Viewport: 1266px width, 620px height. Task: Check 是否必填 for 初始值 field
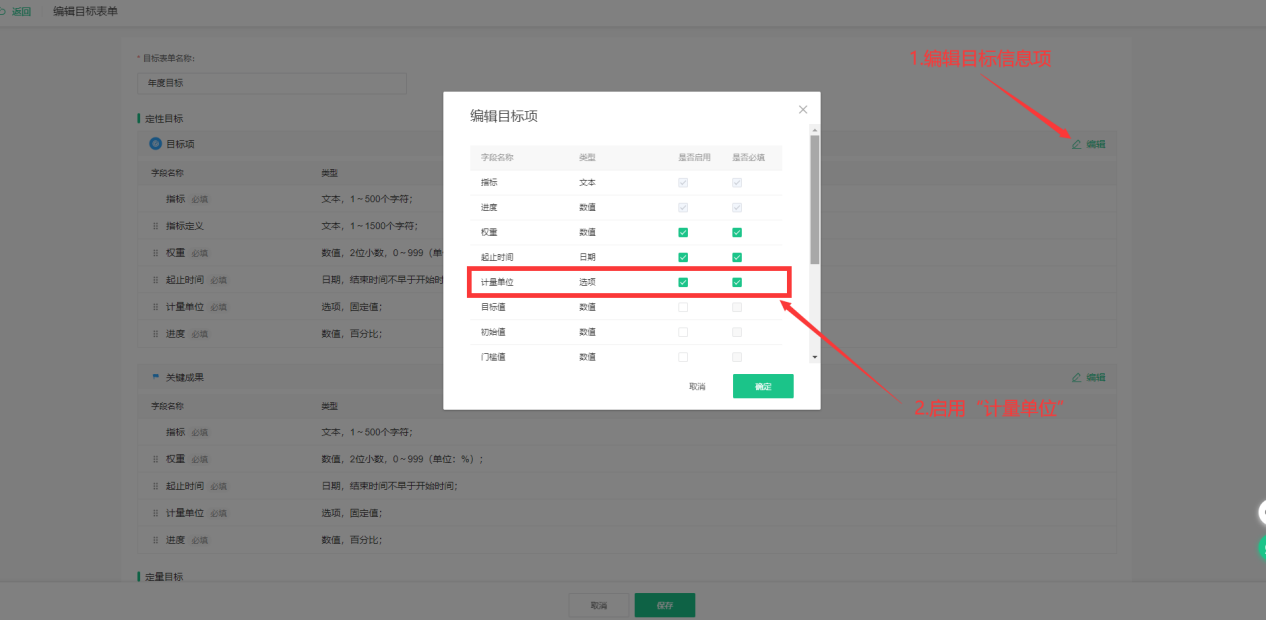coord(737,332)
